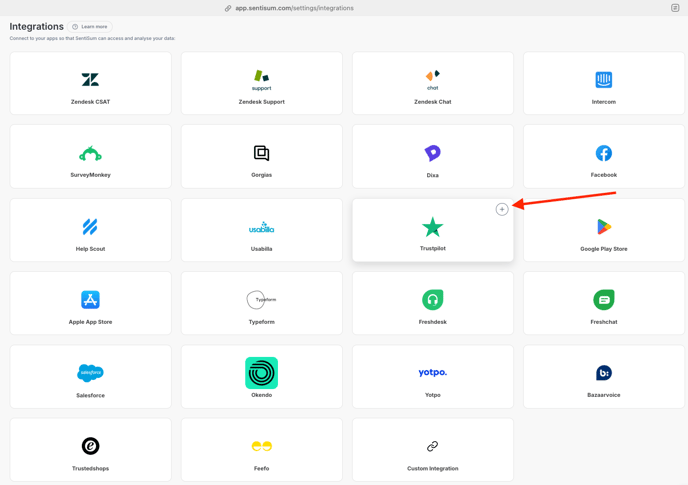Click the Feefo label text
The height and width of the screenshot is (485, 688).
(262, 468)
